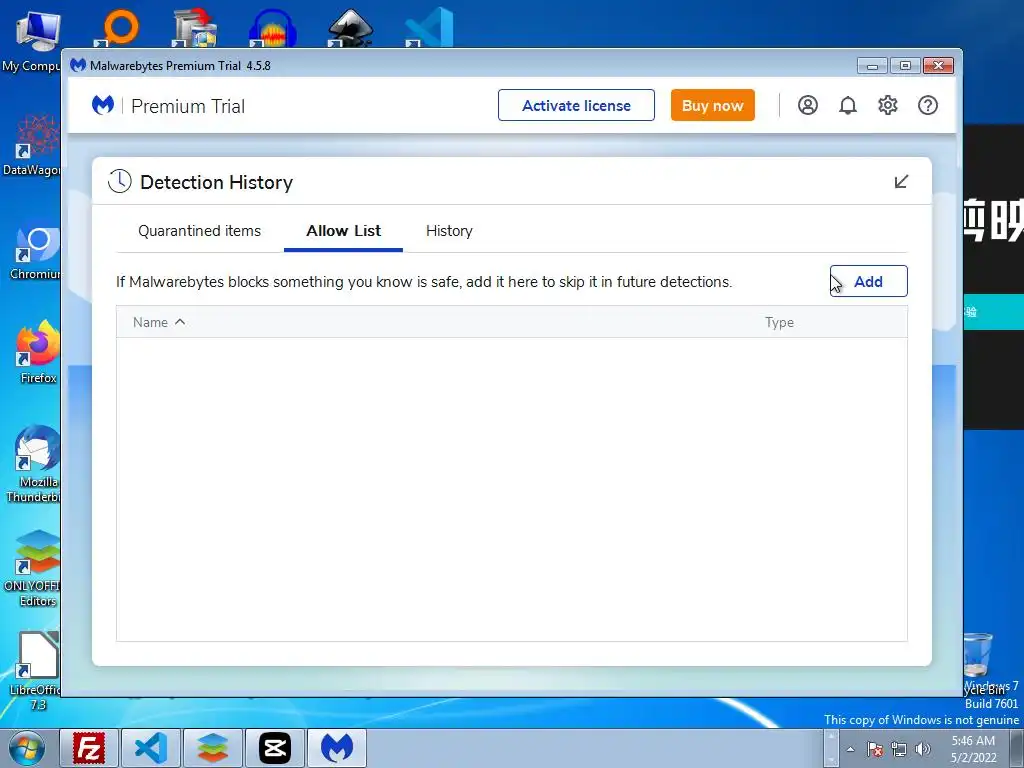Show hidden system tray icons
The width and height of the screenshot is (1024, 768).
[x=850, y=750]
